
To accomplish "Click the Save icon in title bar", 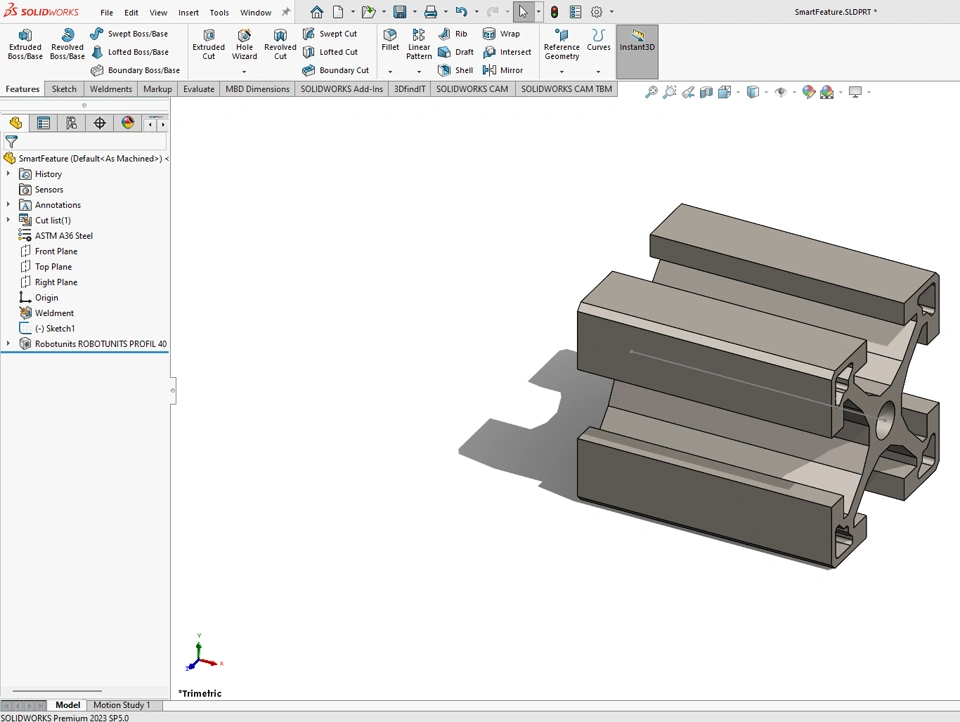I will 399,13.
